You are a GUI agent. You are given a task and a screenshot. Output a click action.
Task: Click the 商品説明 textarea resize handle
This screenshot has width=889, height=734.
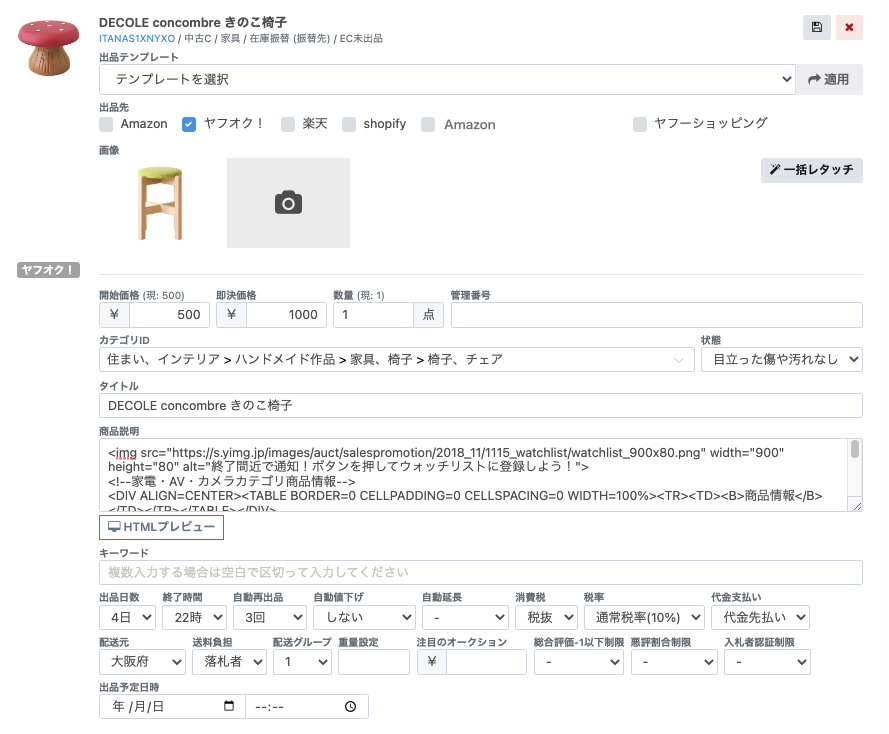(x=857, y=506)
